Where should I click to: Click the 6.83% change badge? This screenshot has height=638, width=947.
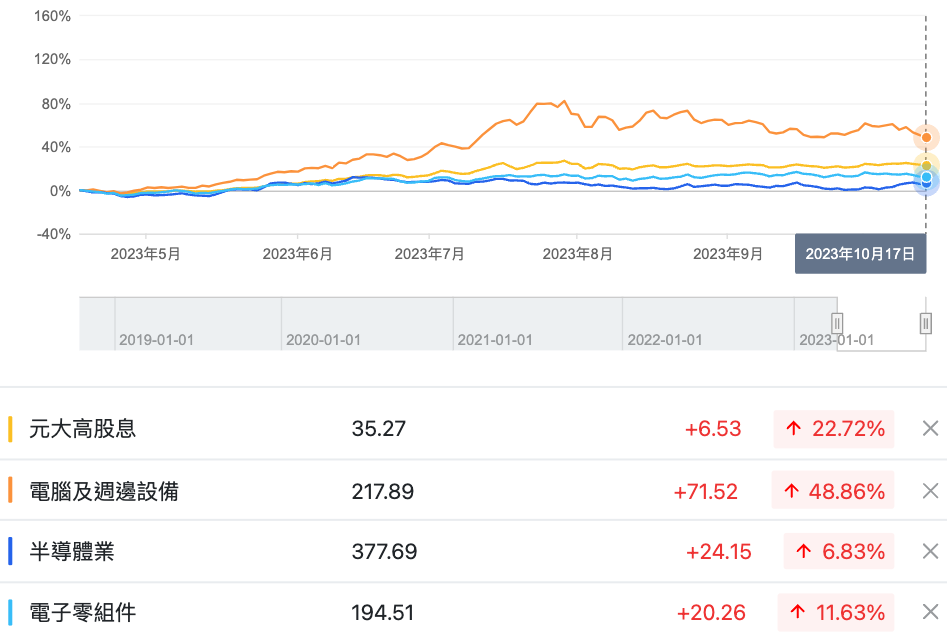click(840, 551)
